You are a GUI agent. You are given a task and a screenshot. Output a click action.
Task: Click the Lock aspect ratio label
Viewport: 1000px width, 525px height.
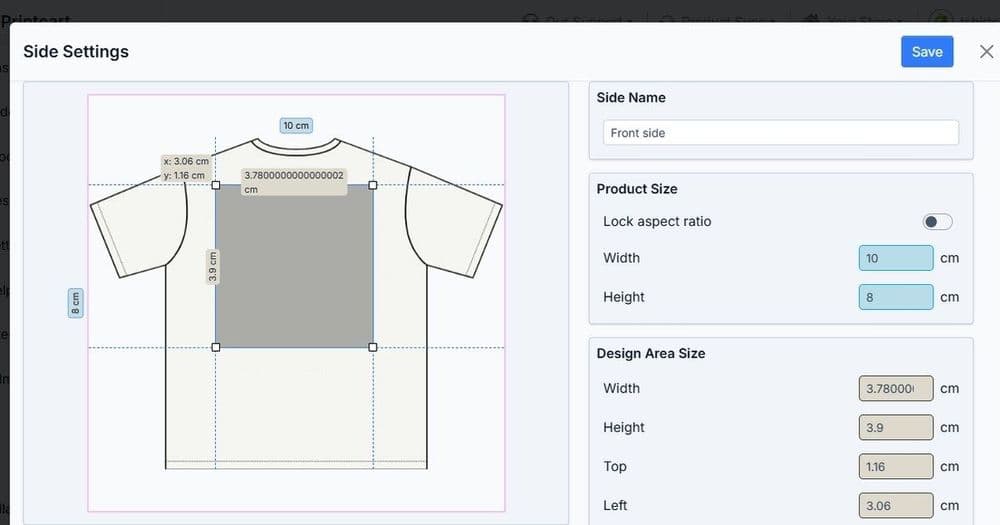click(657, 221)
